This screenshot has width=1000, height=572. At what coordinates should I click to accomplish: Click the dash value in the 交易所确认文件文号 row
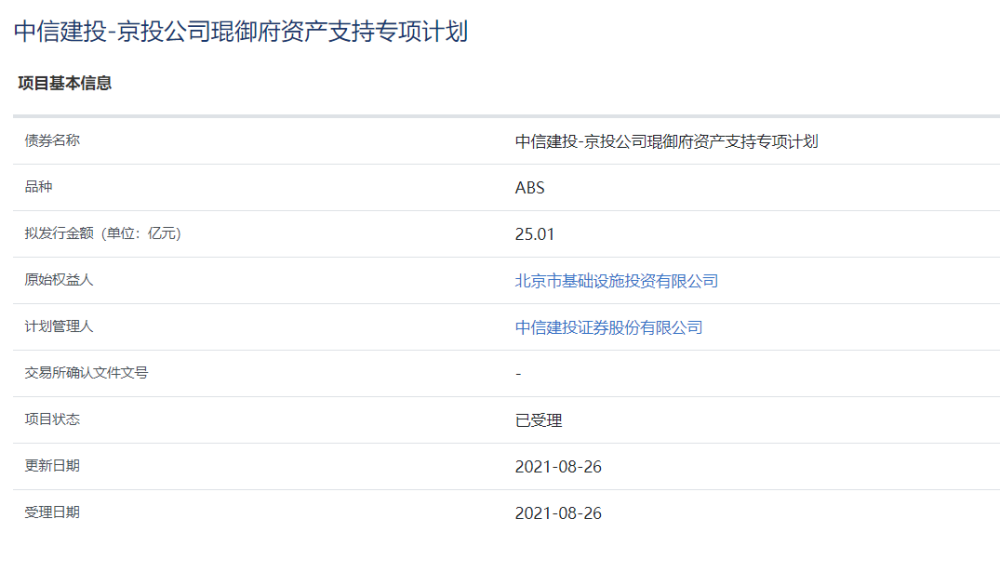point(518,374)
